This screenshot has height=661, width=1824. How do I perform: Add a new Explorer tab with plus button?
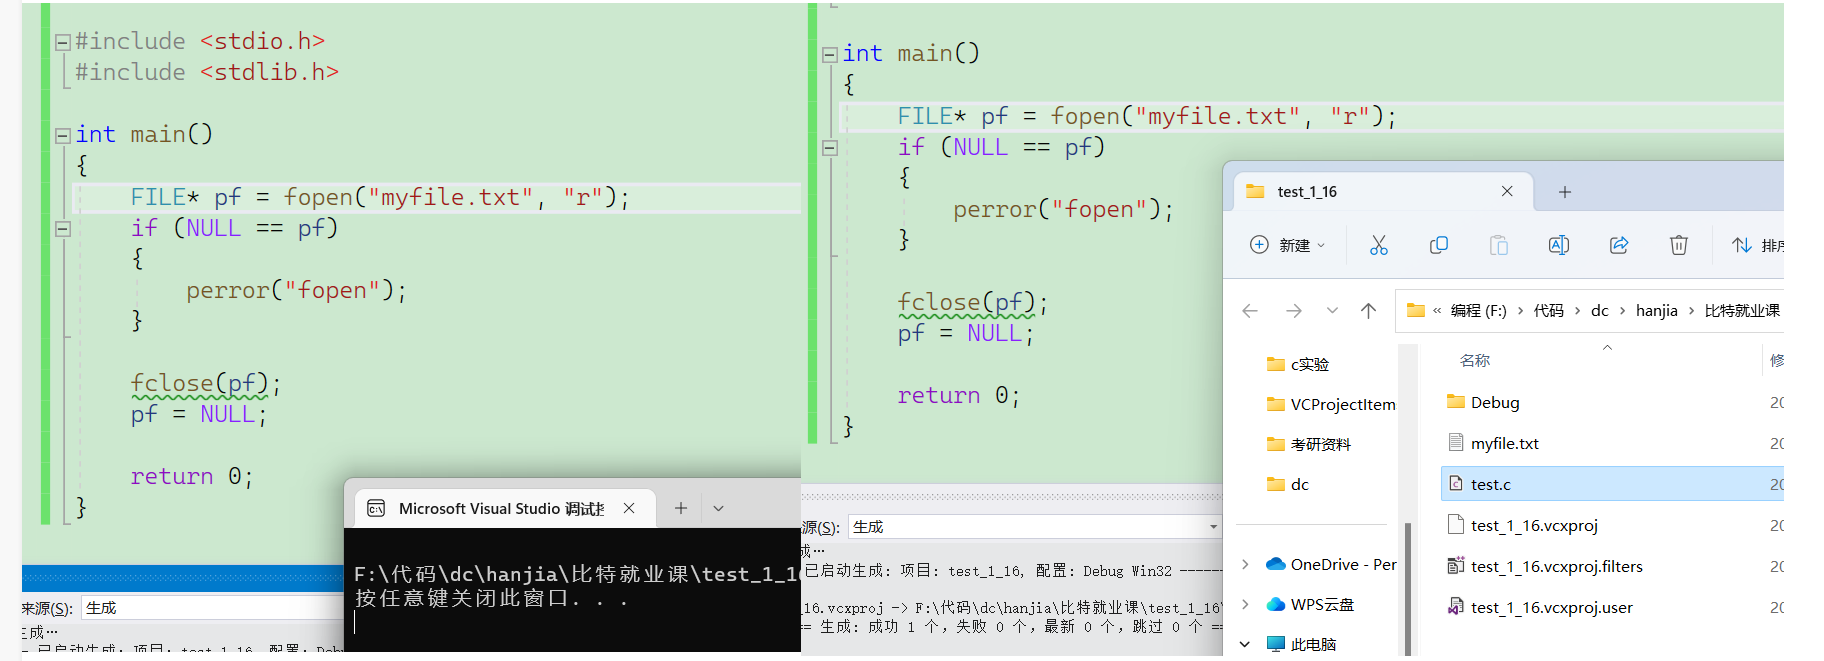[1565, 192]
